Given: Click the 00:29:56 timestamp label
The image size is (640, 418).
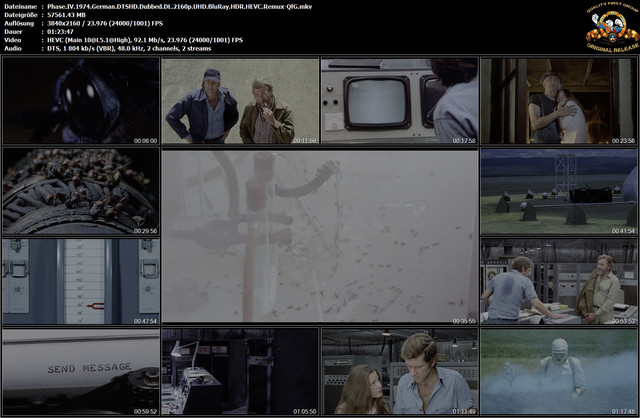Looking at the screenshot, I should point(145,231).
